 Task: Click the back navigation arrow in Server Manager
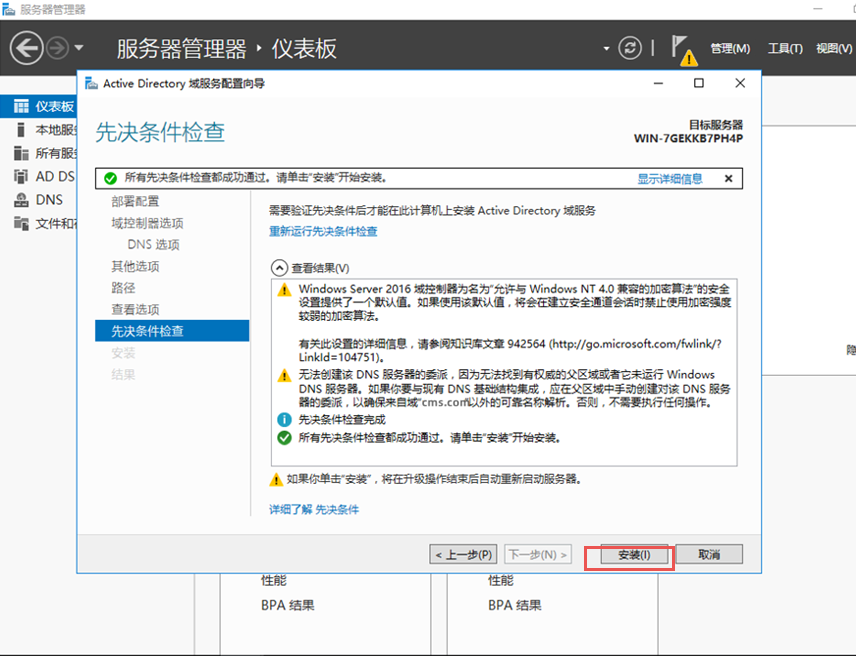(26, 48)
